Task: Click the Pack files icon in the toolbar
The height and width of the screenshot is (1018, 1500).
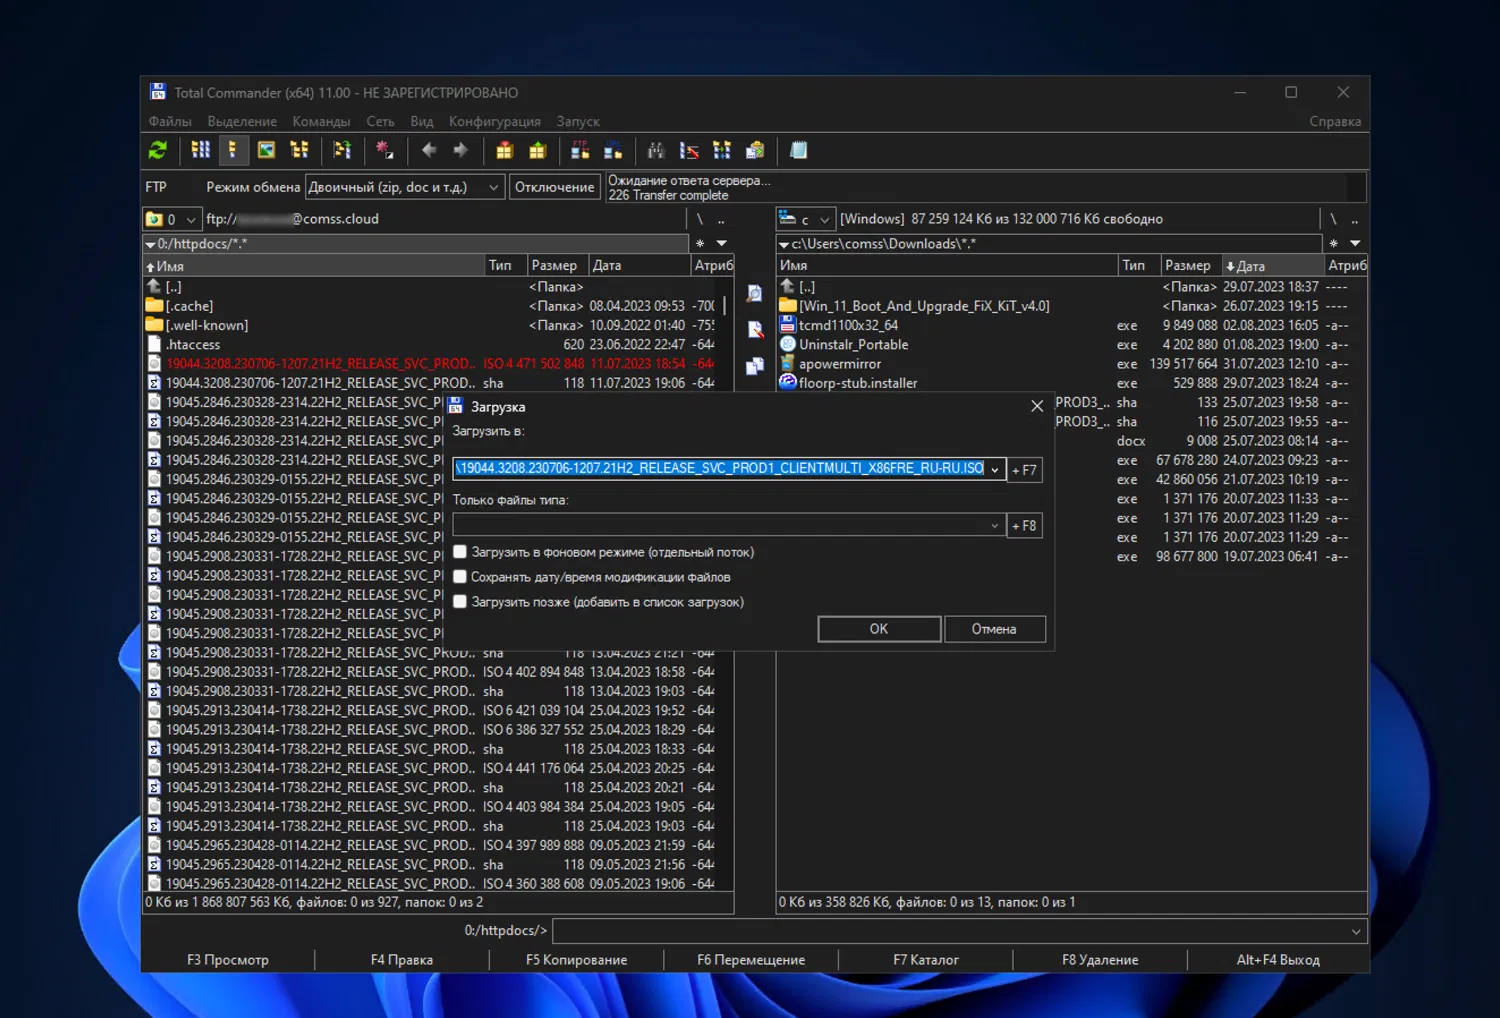Action: click(x=505, y=150)
